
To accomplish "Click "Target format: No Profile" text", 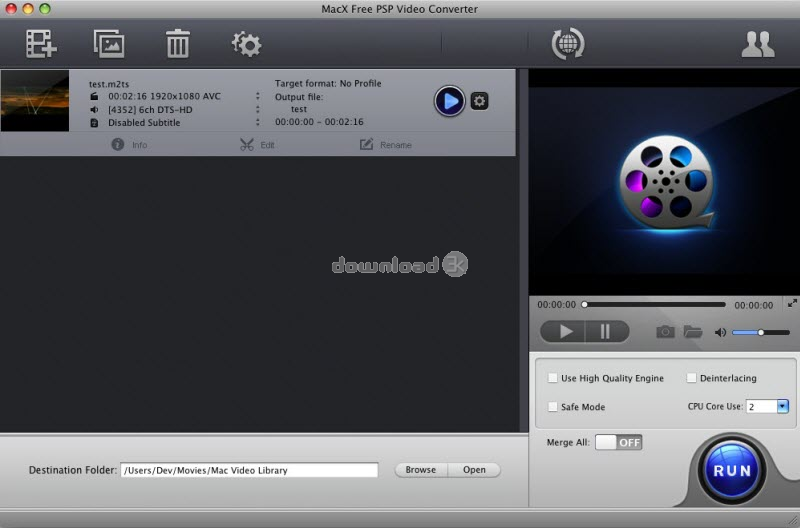I will click(x=328, y=83).
